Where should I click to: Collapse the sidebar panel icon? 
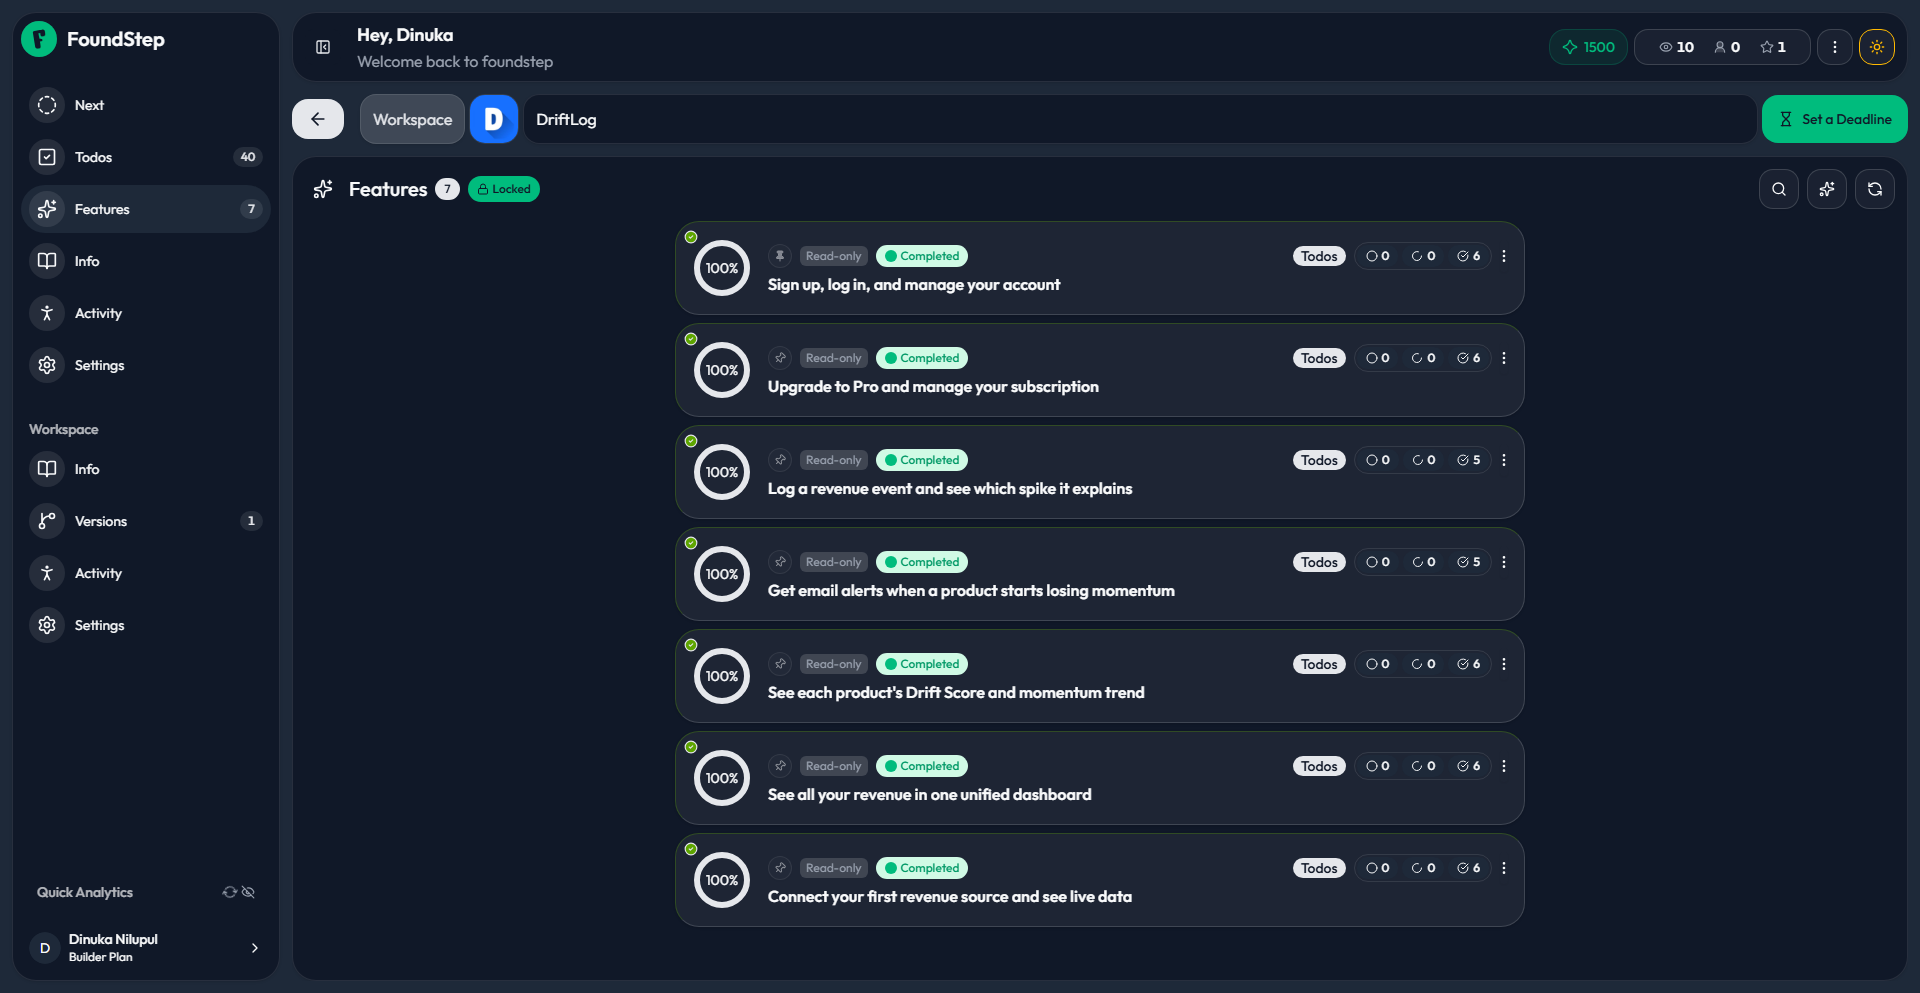(323, 47)
